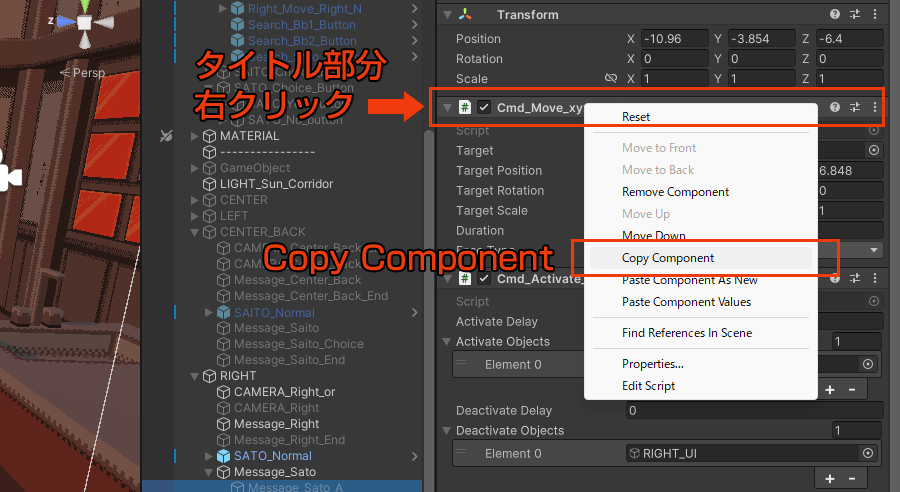
Task: Click the hidden-visibility icon next to MATERIAL
Action: (166, 136)
